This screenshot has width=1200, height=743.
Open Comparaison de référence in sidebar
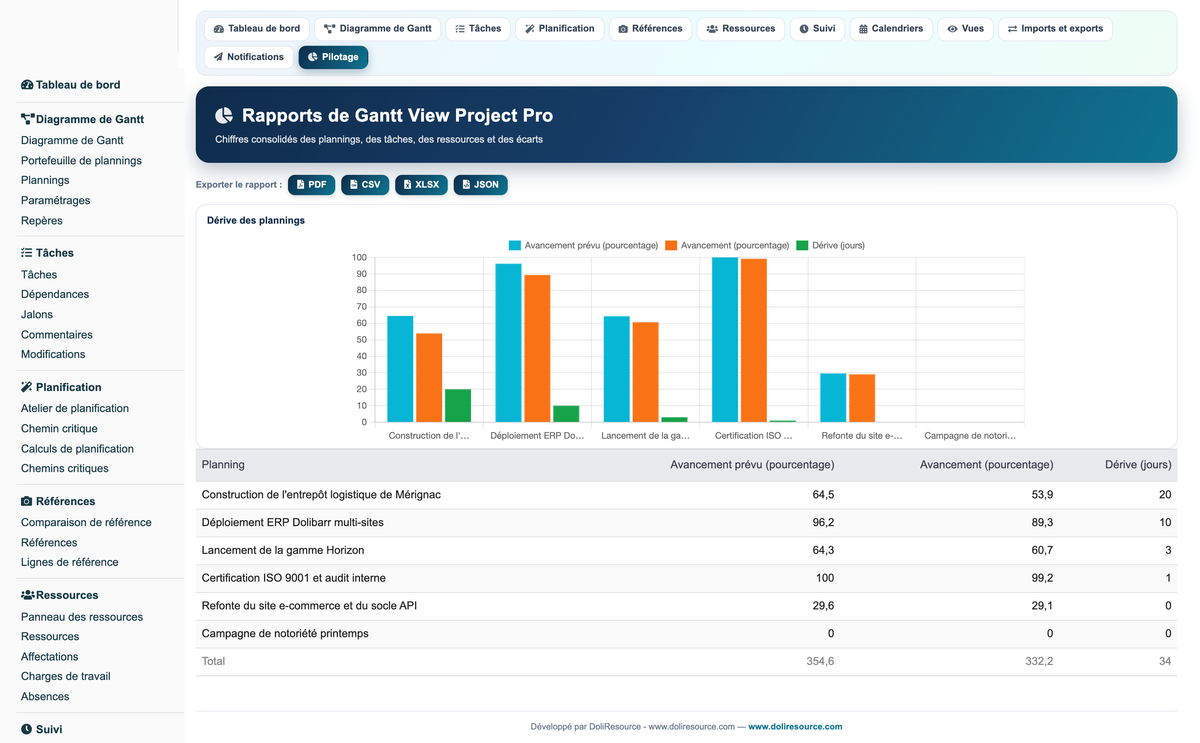coord(86,522)
